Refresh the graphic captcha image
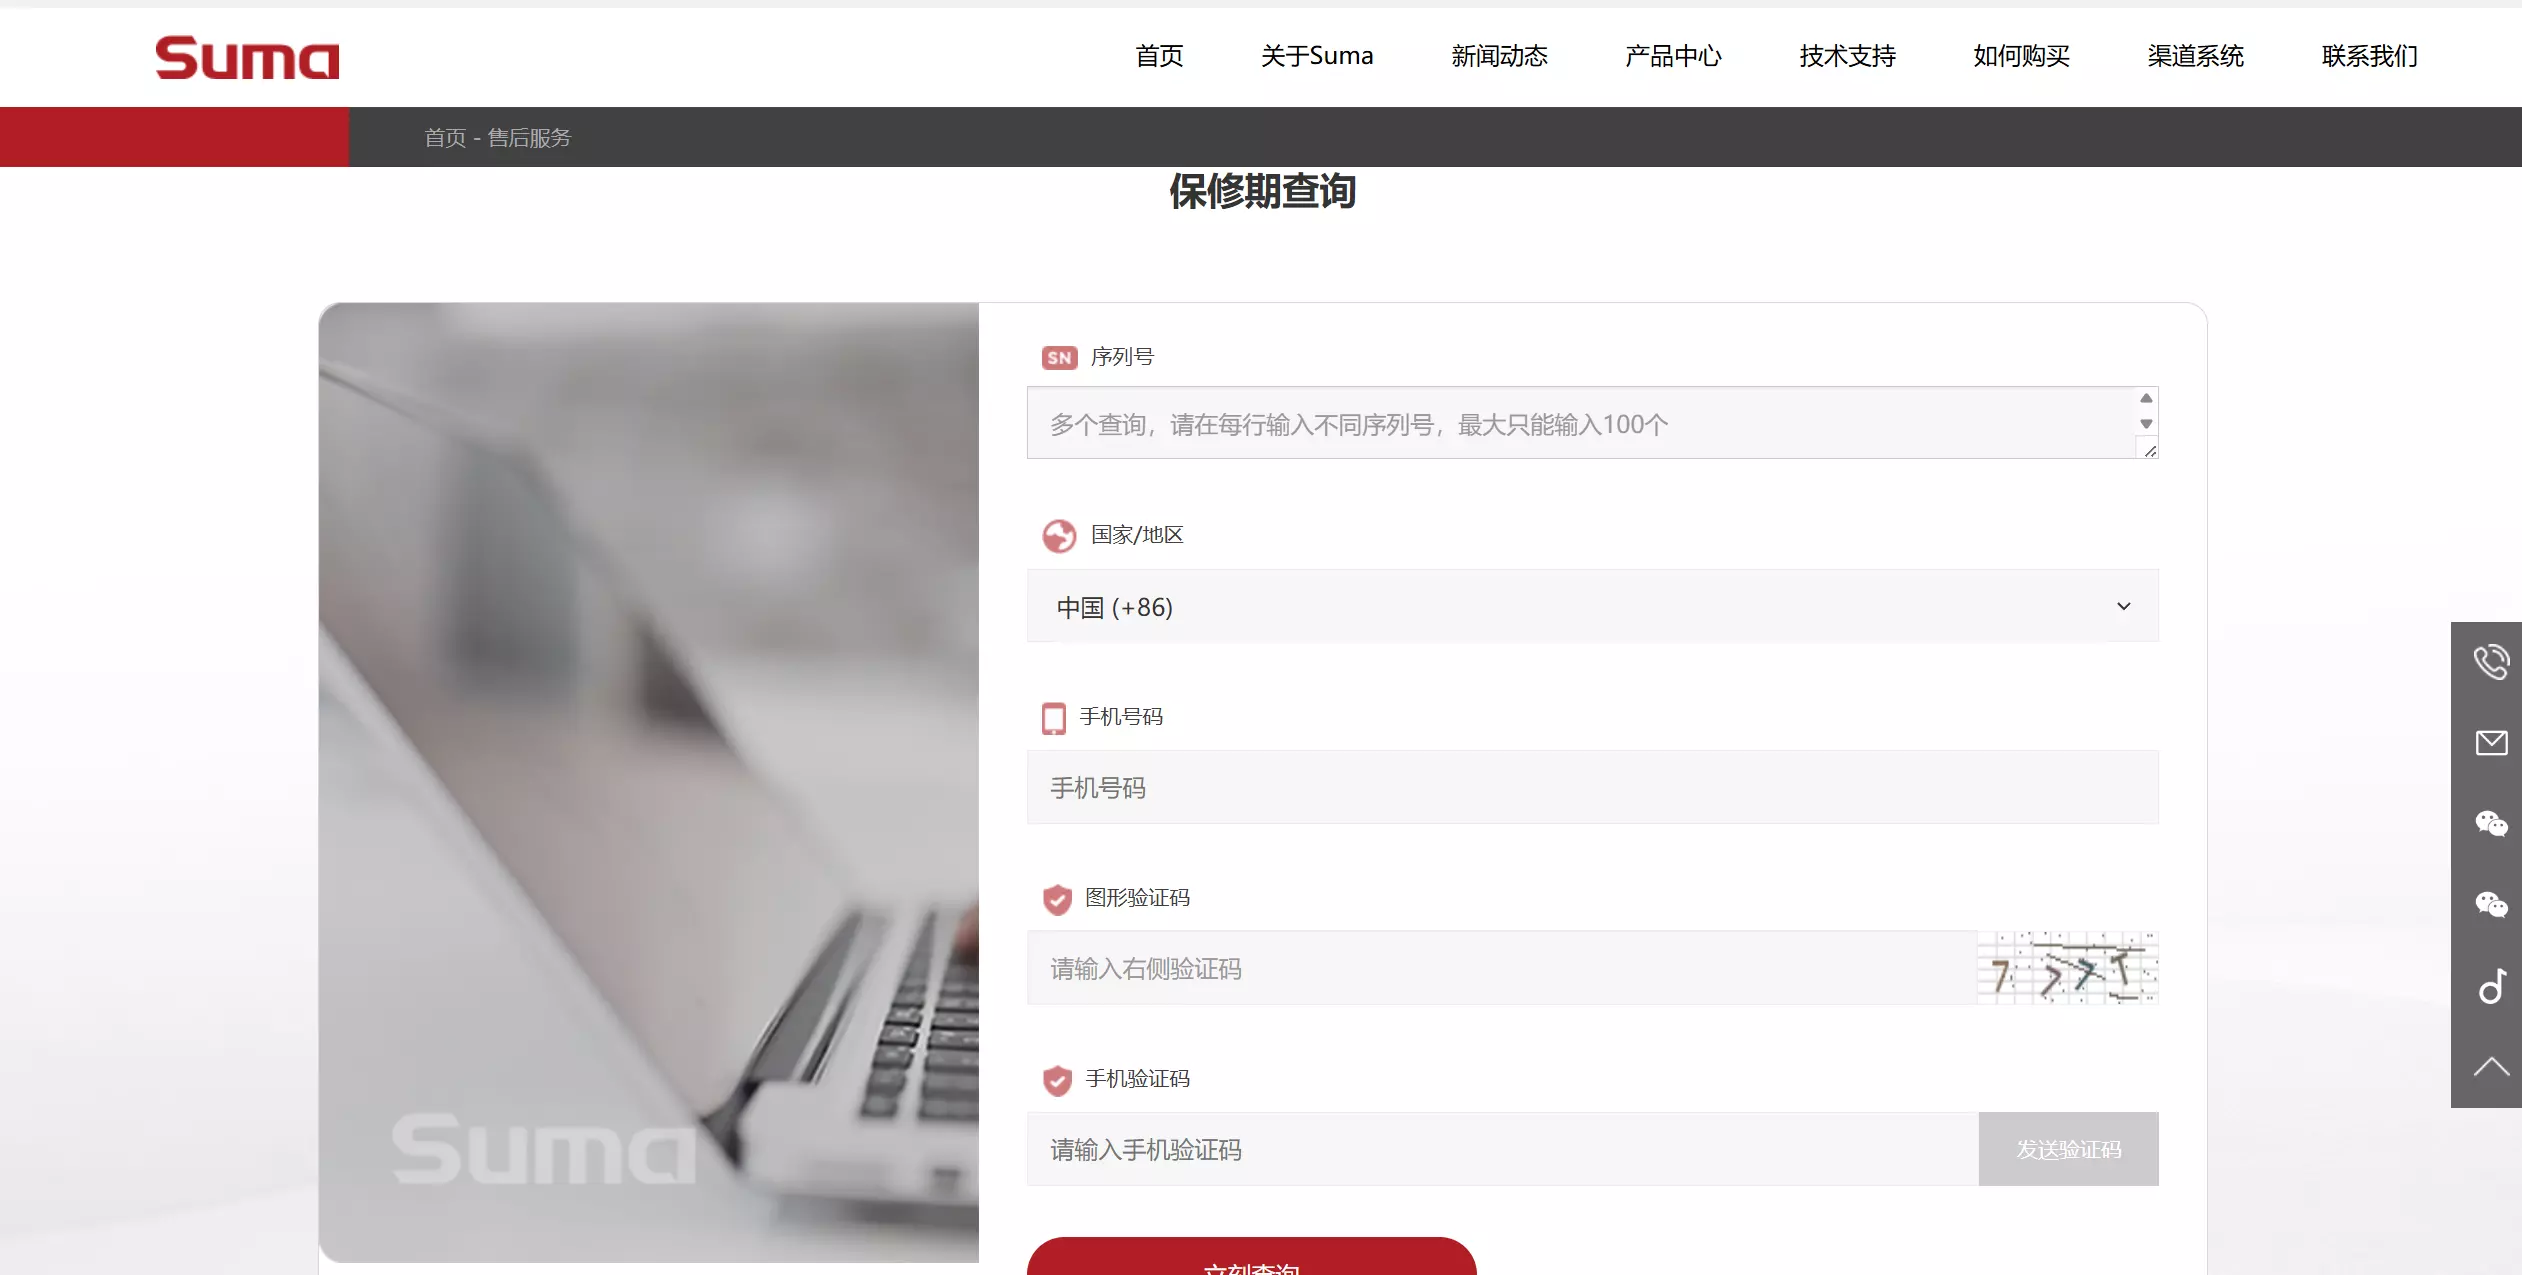Image resolution: width=2522 pixels, height=1275 pixels. pos(2067,968)
